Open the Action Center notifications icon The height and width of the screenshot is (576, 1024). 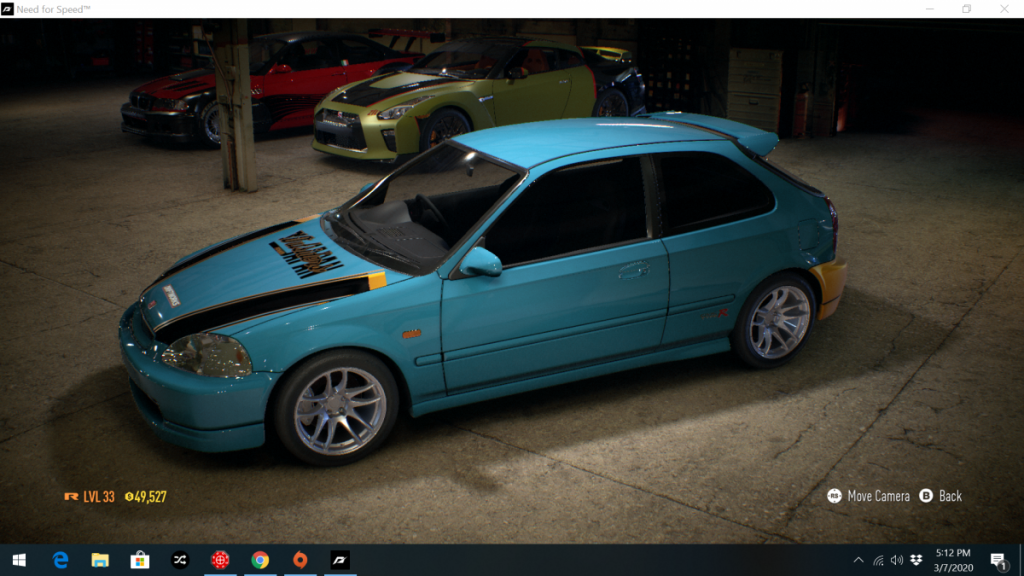tap(998, 560)
